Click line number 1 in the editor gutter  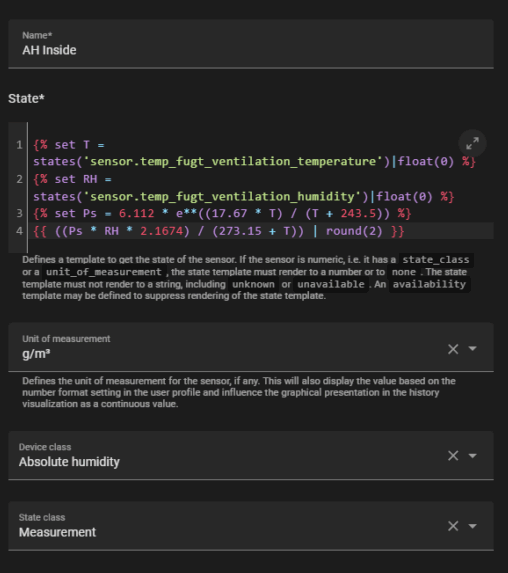[19, 145]
